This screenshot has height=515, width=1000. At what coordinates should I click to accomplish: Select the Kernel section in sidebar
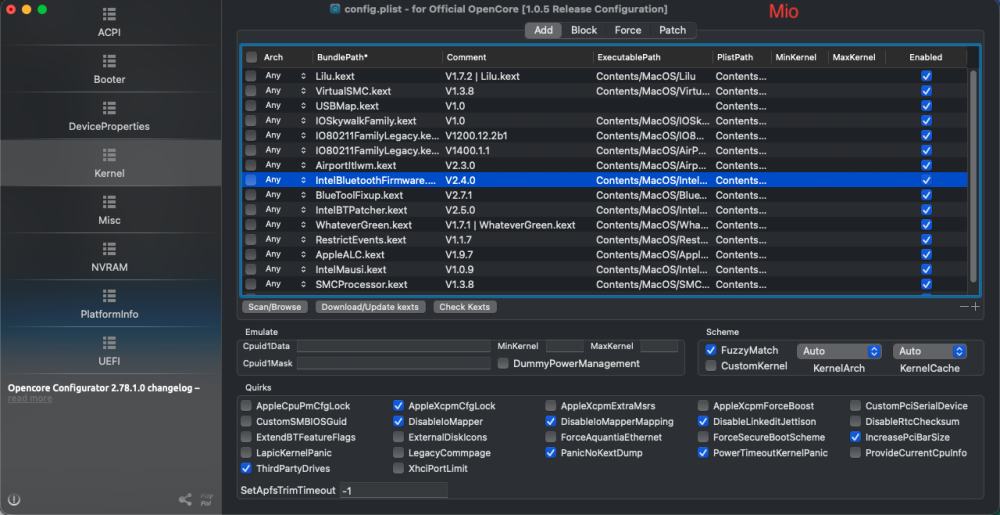coord(109,164)
